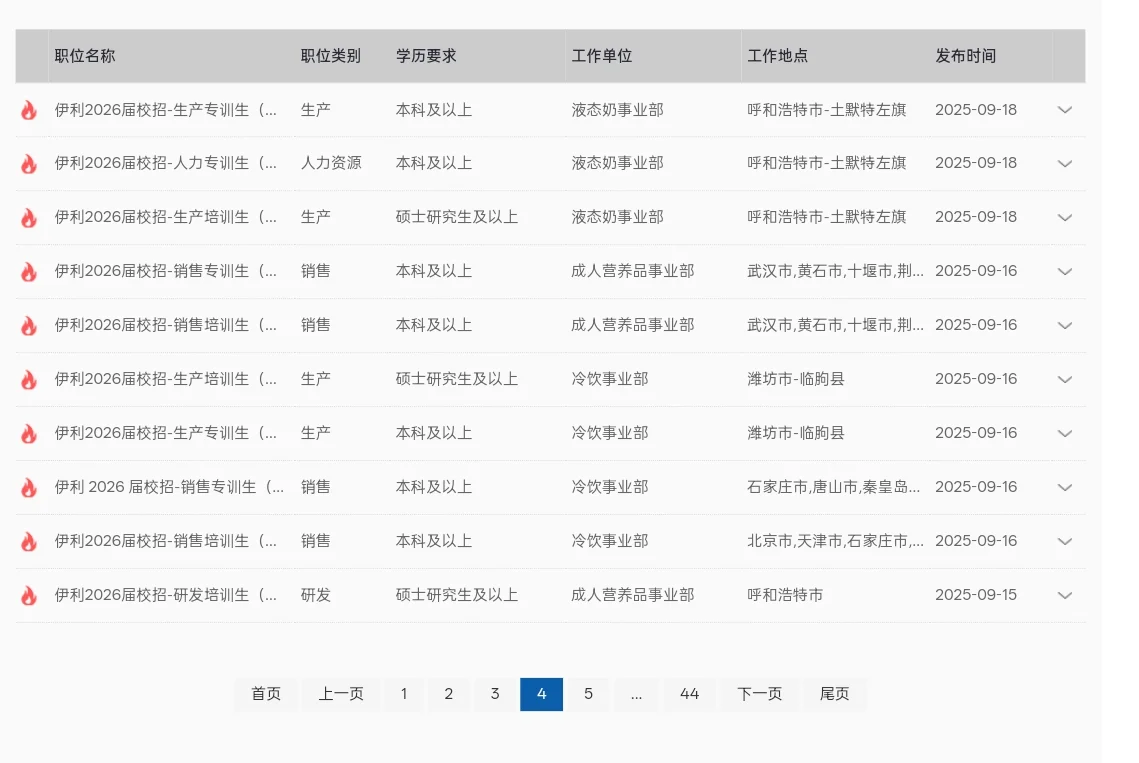Jump to page 5

point(588,694)
